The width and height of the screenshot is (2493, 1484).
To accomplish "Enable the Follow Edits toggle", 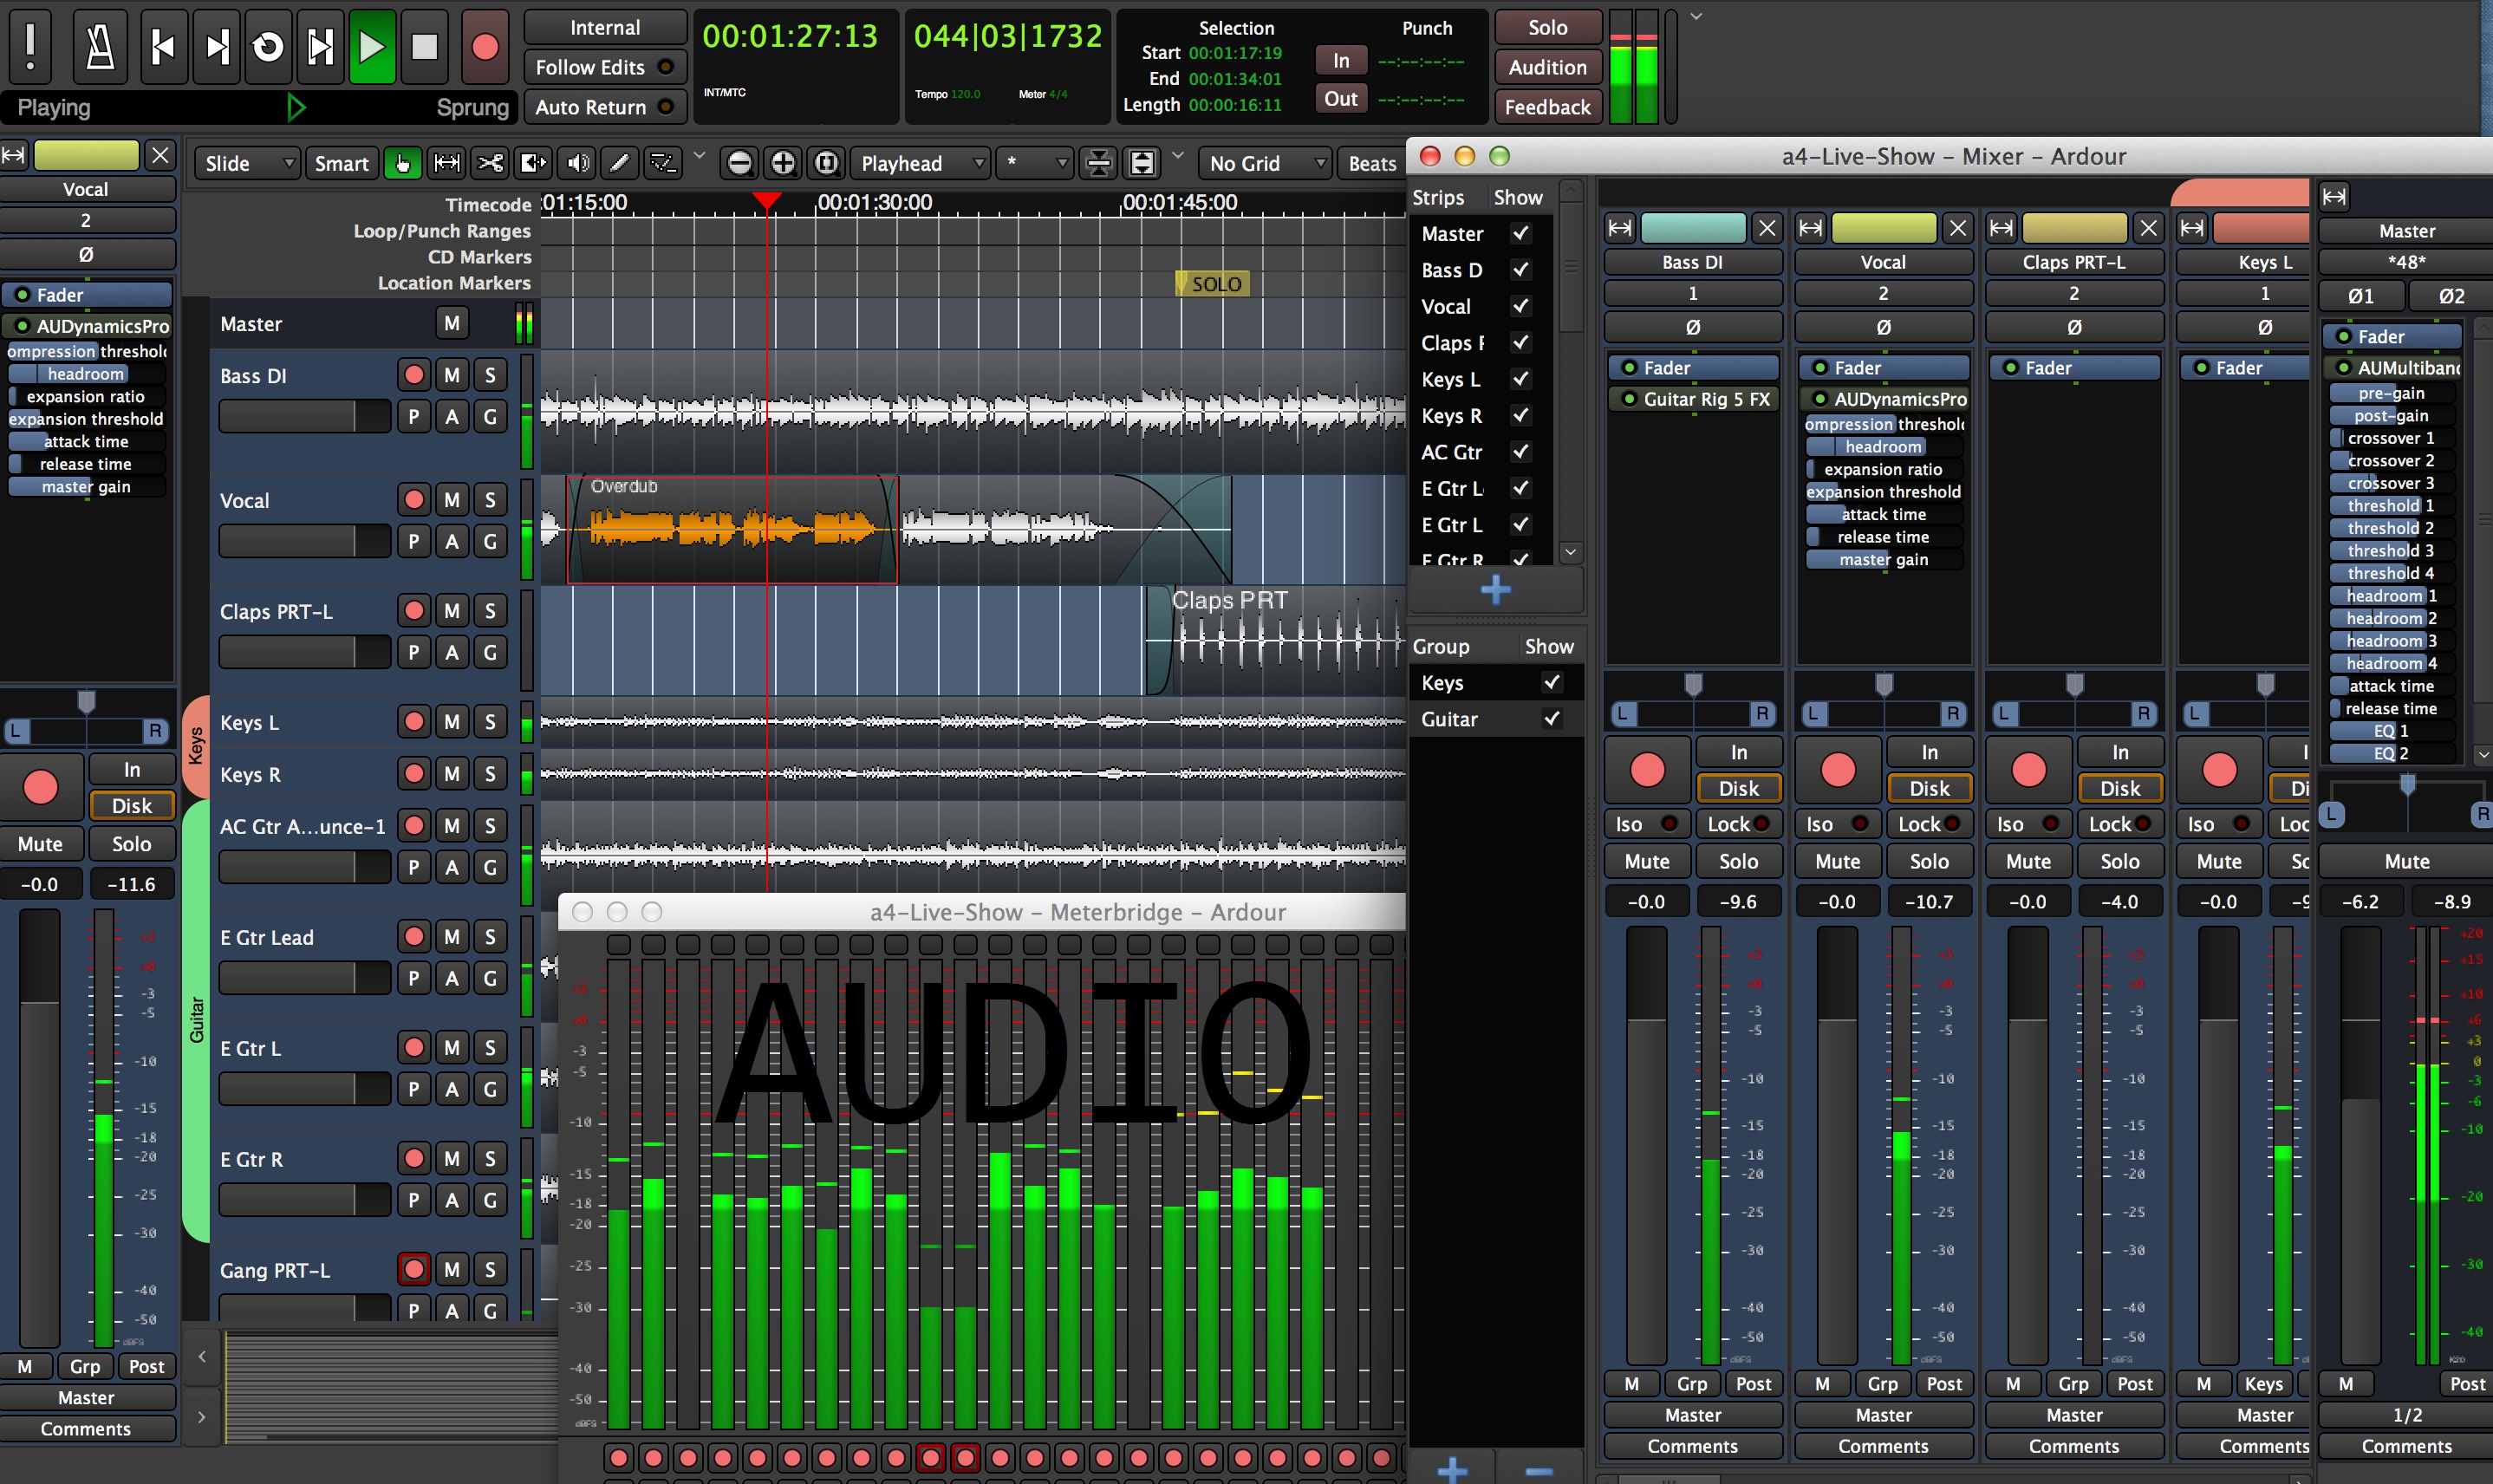I will [605, 67].
